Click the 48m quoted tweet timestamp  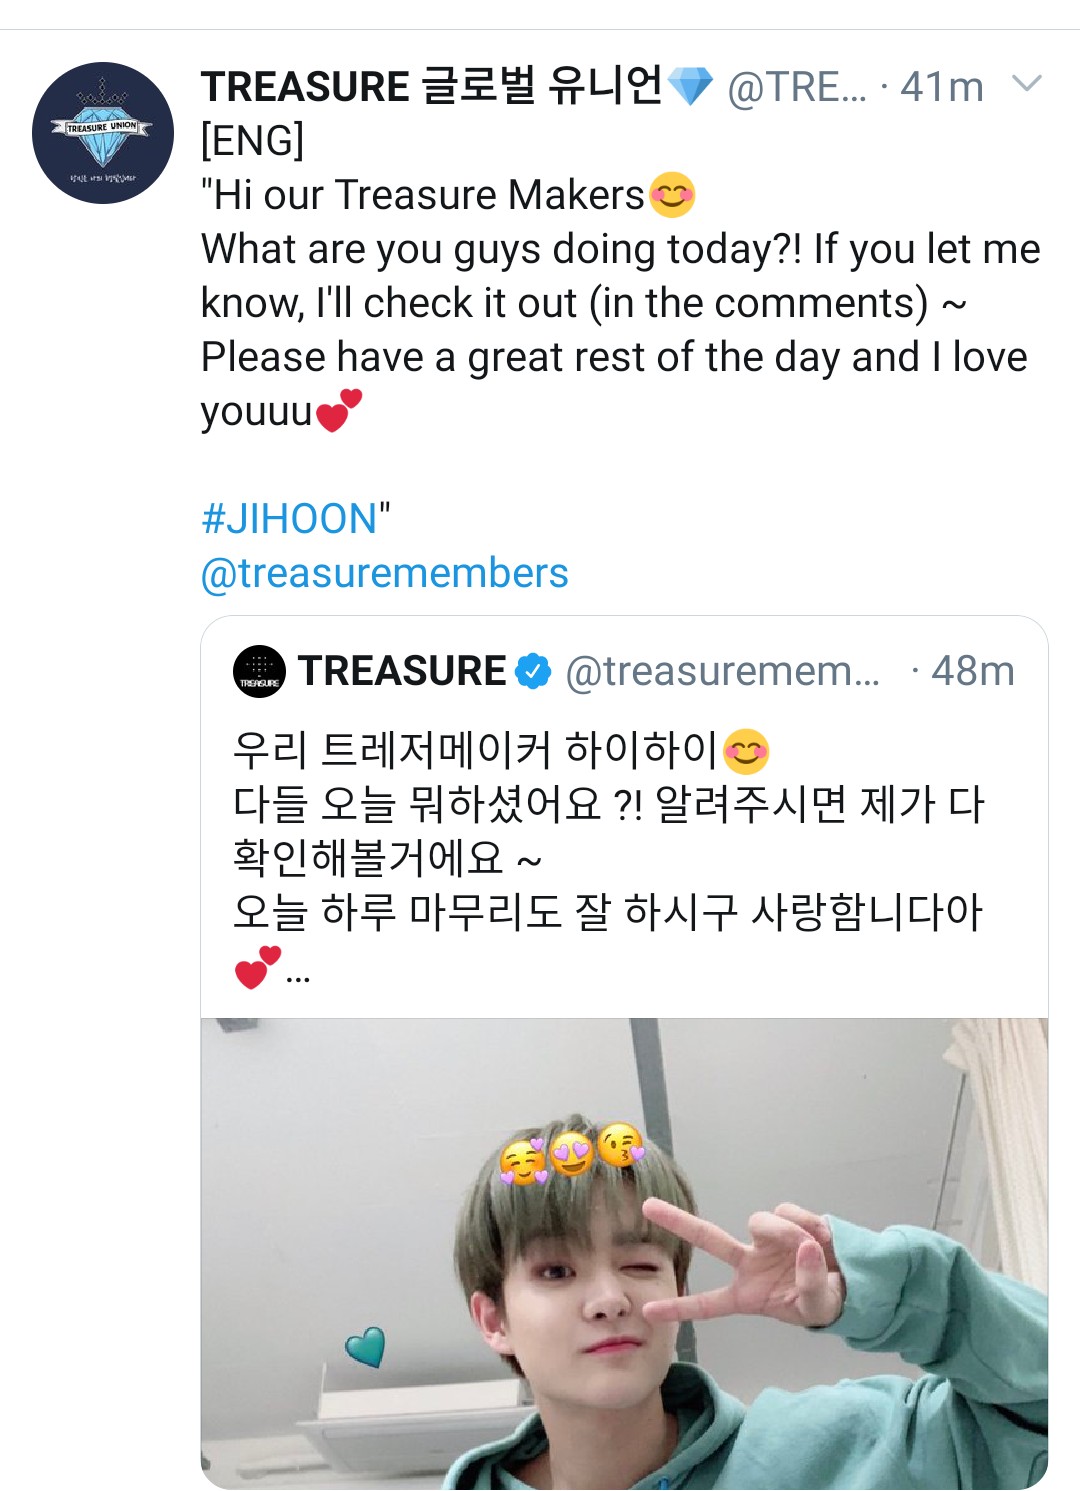(x=972, y=671)
